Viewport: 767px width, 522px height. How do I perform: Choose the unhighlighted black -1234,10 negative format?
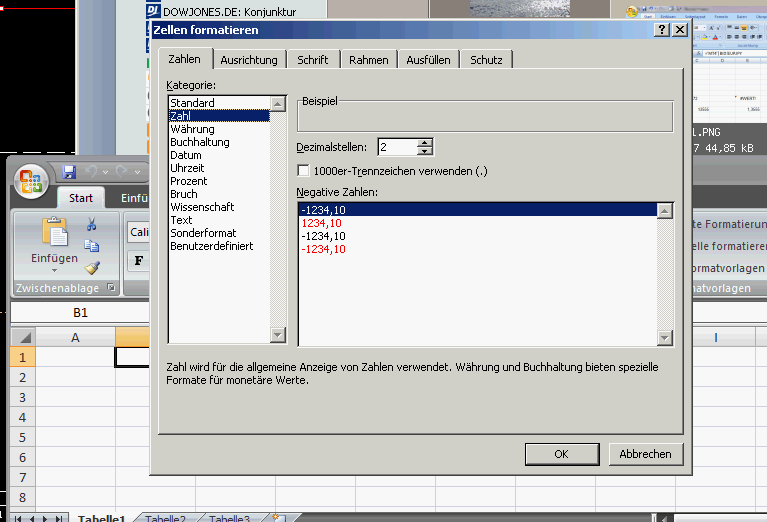[x=478, y=236]
